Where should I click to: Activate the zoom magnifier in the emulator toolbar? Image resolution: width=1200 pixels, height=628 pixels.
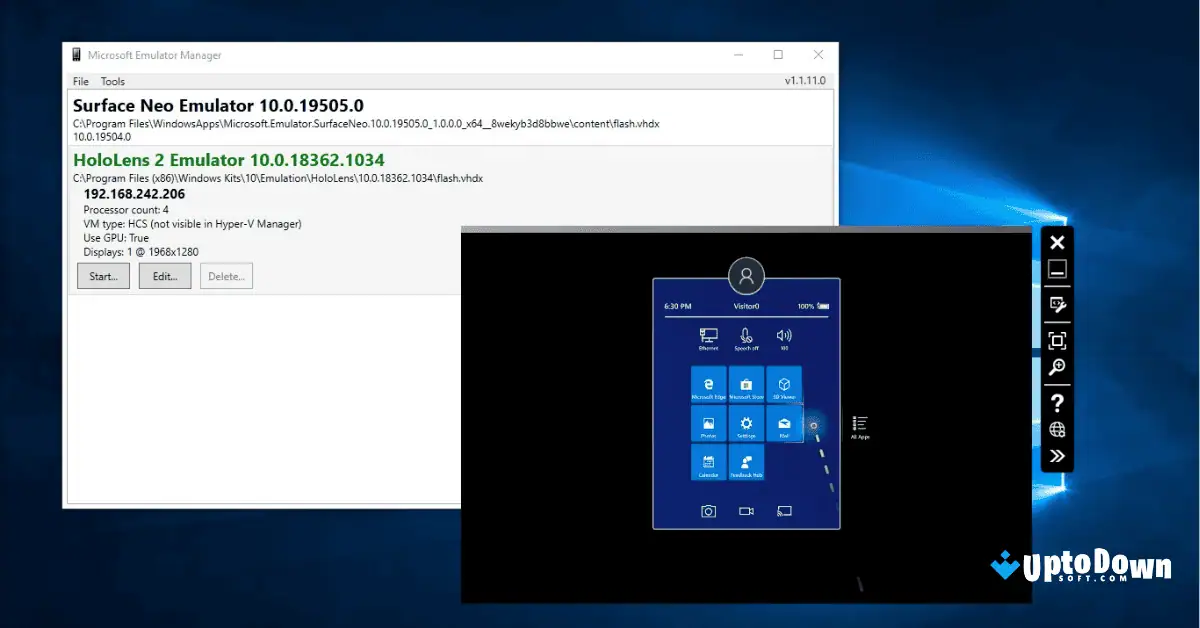point(1057,368)
